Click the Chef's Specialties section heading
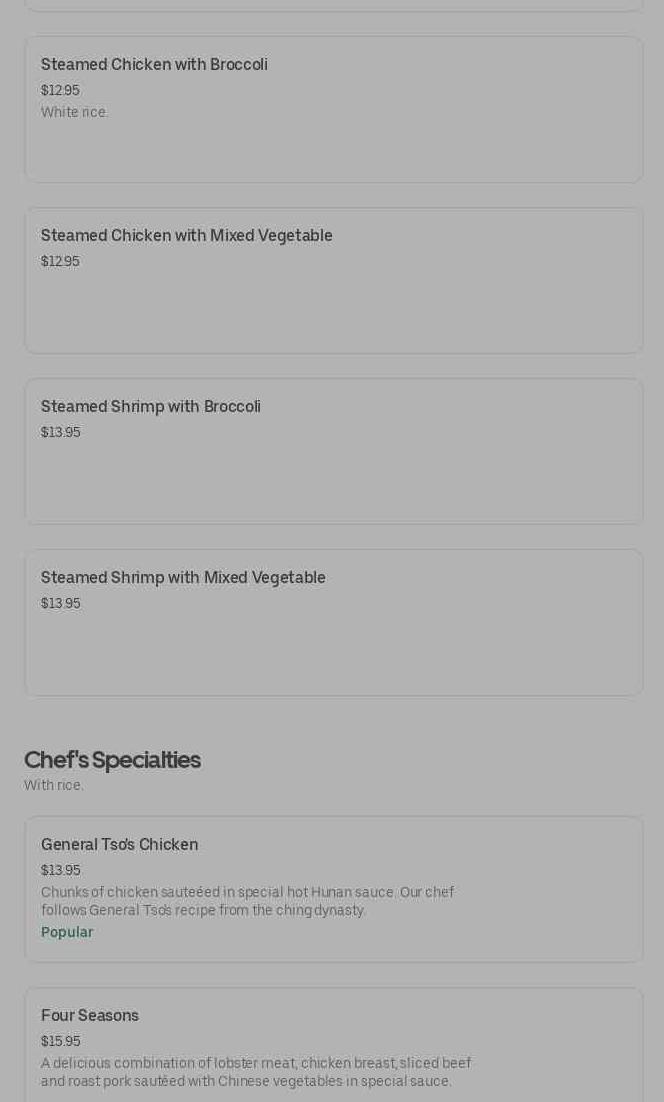Image resolution: width=664 pixels, height=1102 pixels. [x=112, y=760]
